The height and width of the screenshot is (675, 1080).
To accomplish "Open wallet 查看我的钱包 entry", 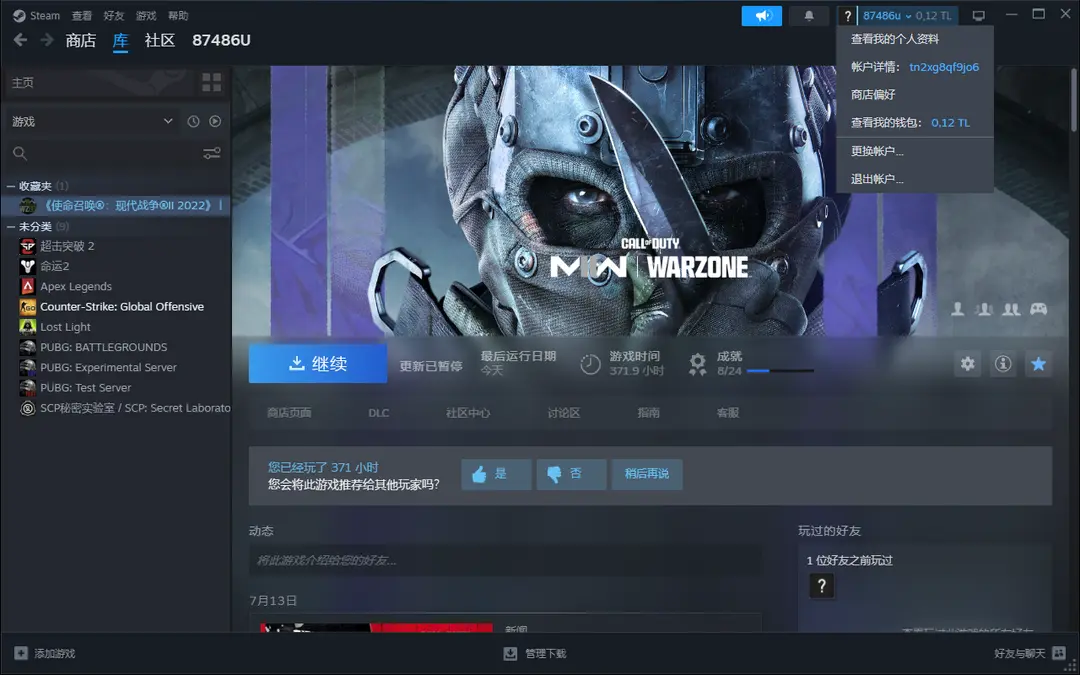I will tap(915, 123).
